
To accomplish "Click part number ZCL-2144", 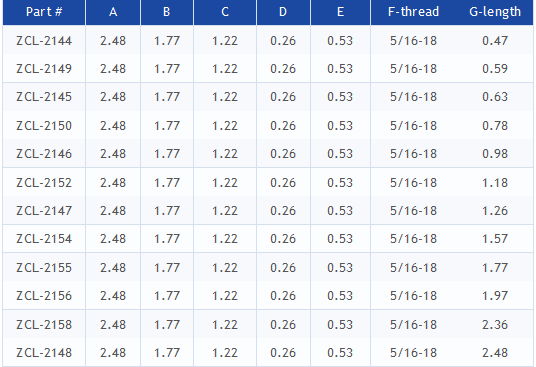I will click(x=44, y=41).
